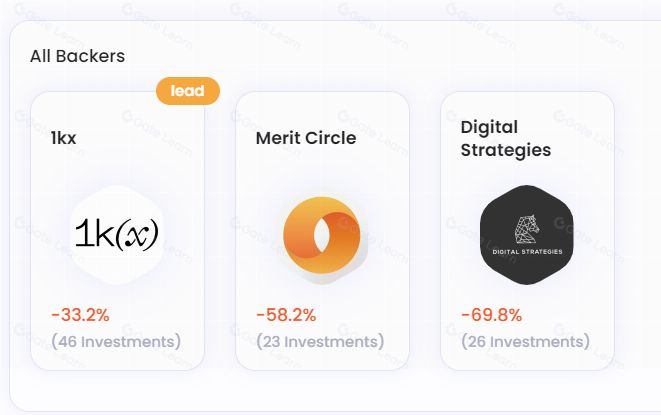
Task: Open the Digital Strategies backer title
Action: click(505, 138)
